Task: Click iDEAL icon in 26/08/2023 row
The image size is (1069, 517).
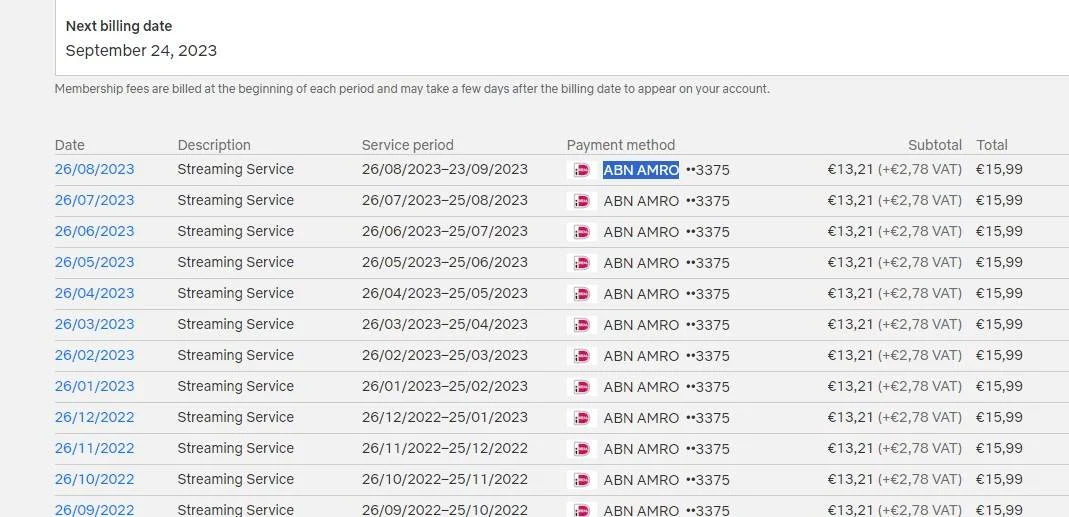Action: coord(582,170)
